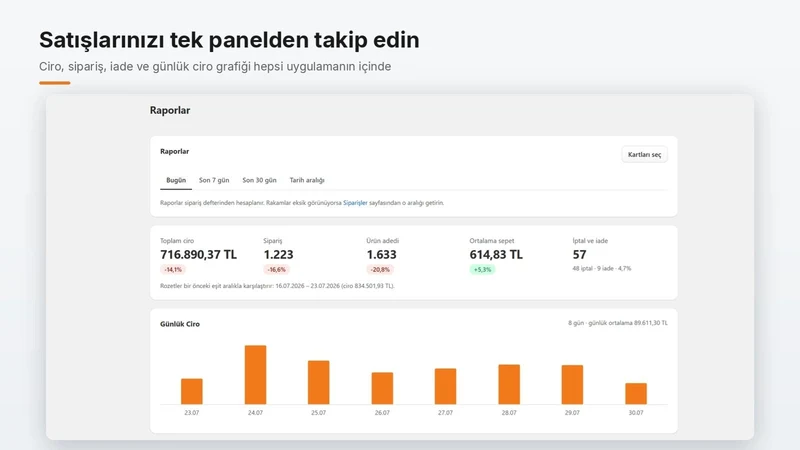Click the -20,8% product change badge
This screenshot has width=800, height=450.
coord(380,269)
